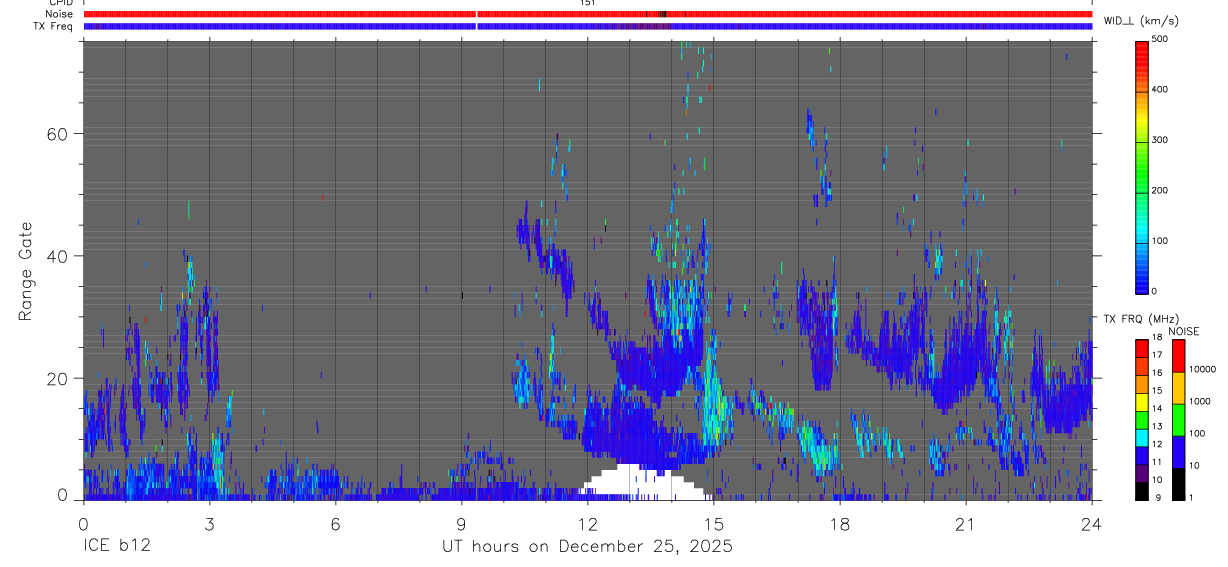Click the blue TX Freq indicator strip
The image size is (1228, 567).
point(587,26)
